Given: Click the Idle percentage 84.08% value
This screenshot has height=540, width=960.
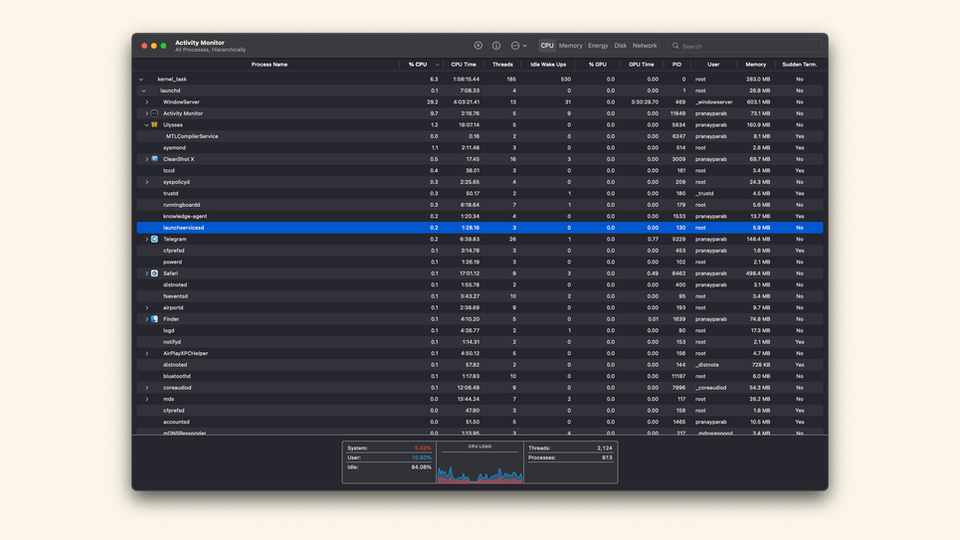Looking at the screenshot, I should (x=421, y=467).
